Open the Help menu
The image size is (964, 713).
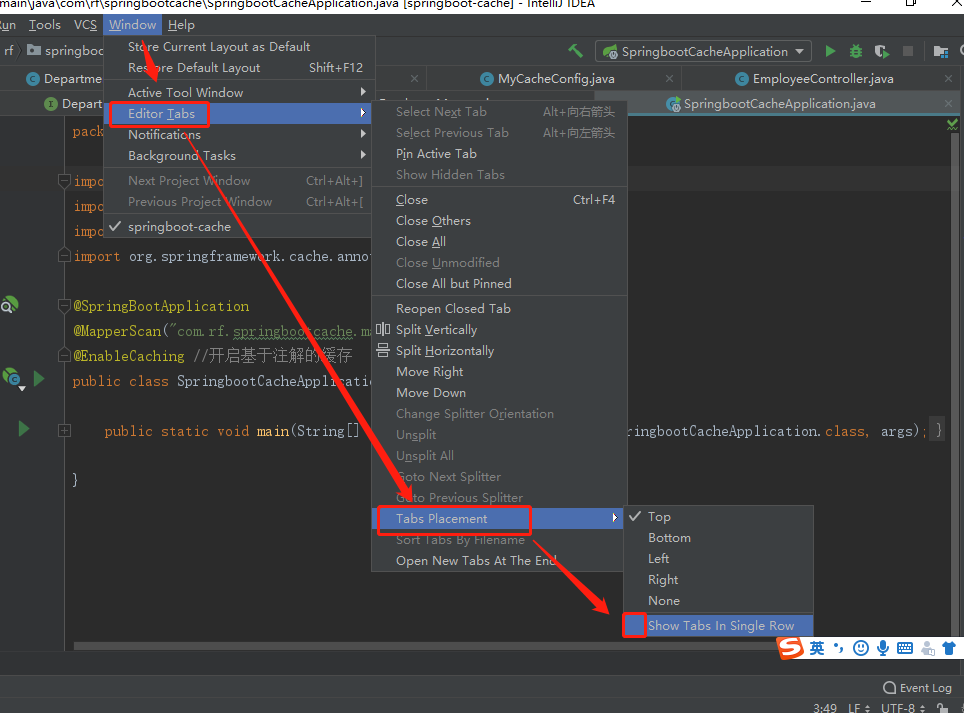coord(181,25)
